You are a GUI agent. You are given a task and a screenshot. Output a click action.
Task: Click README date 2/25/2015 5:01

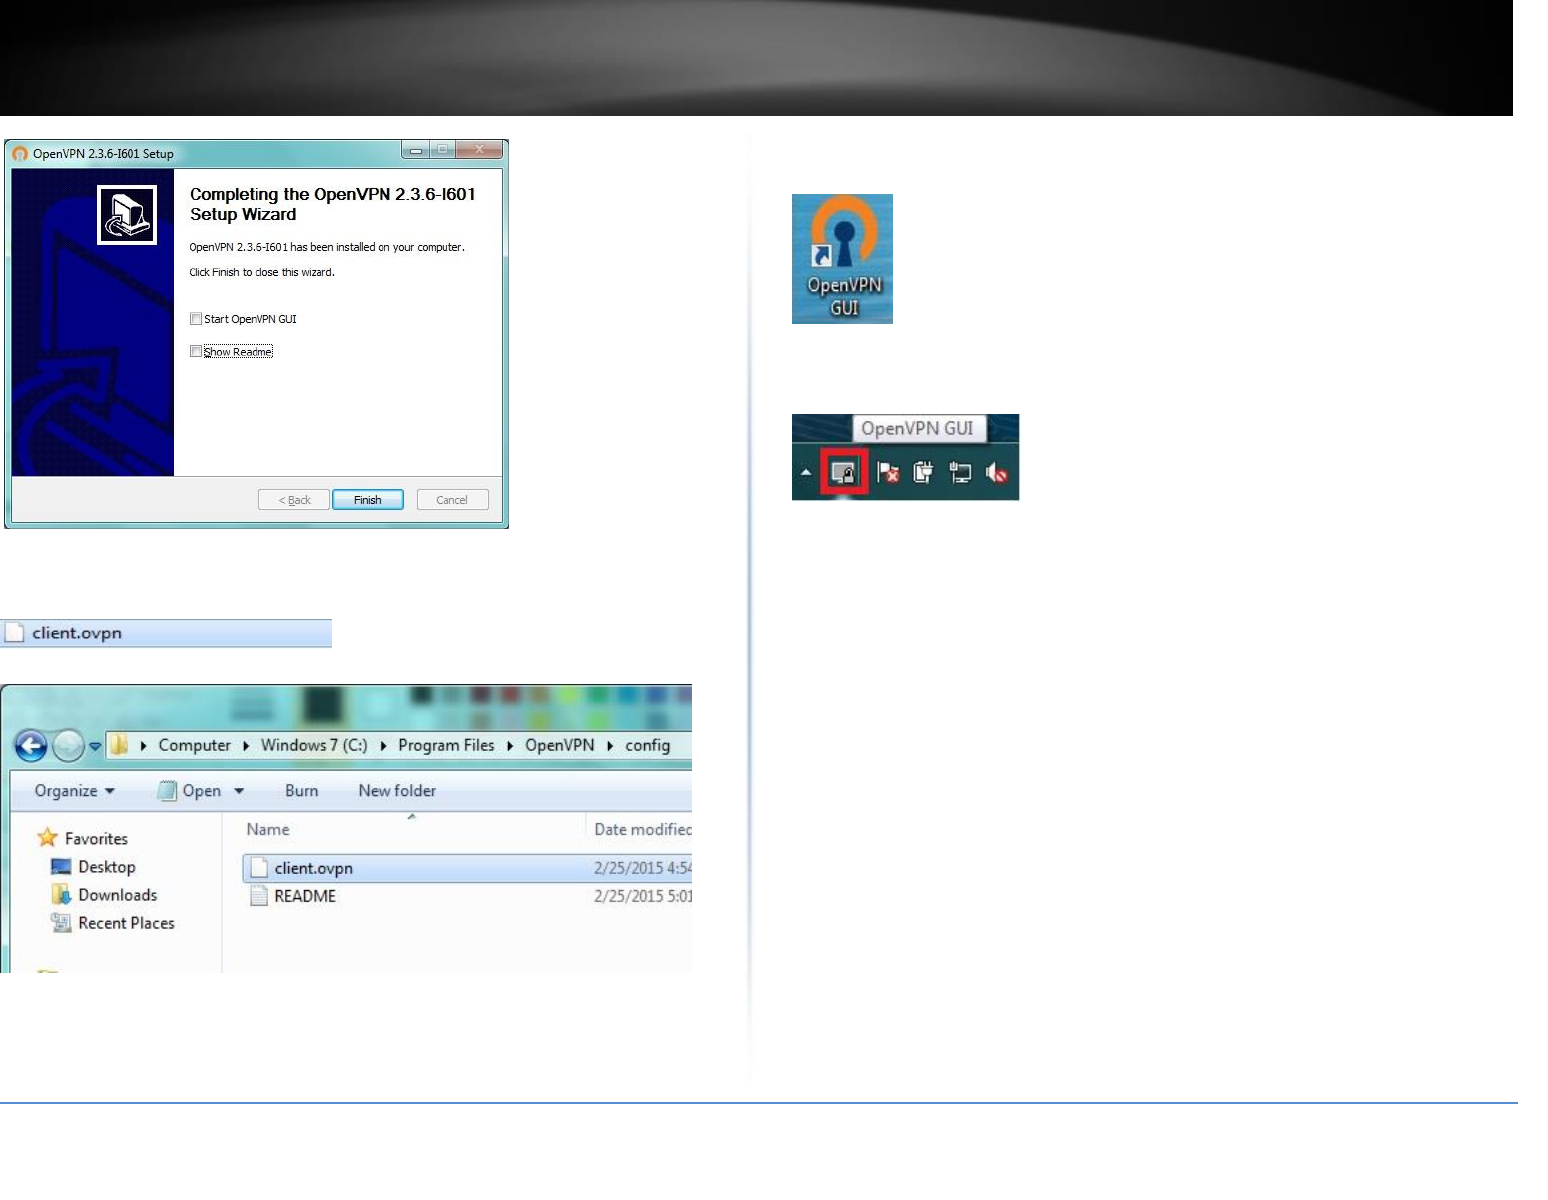(642, 896)
